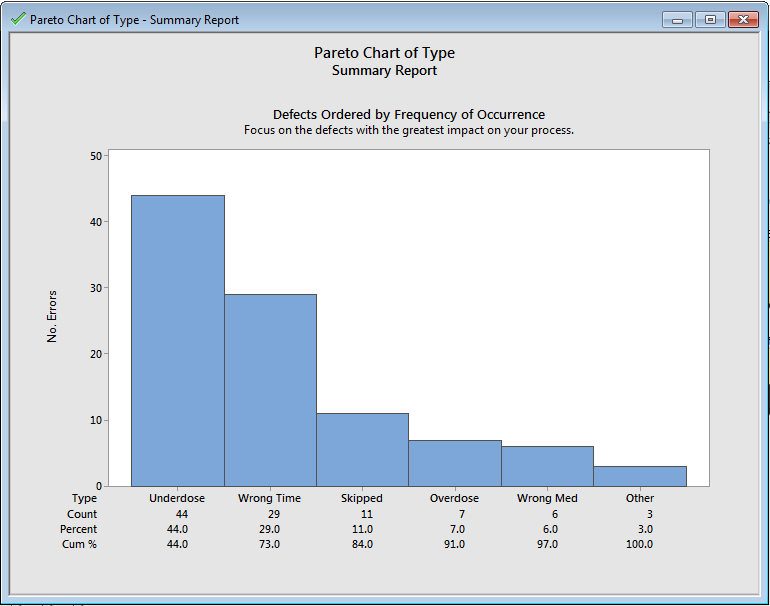The height and width of the screenshot is (606, 770).
Task: Click the 'Pareto Chart of Type' main title
Action: pos(384,53)
